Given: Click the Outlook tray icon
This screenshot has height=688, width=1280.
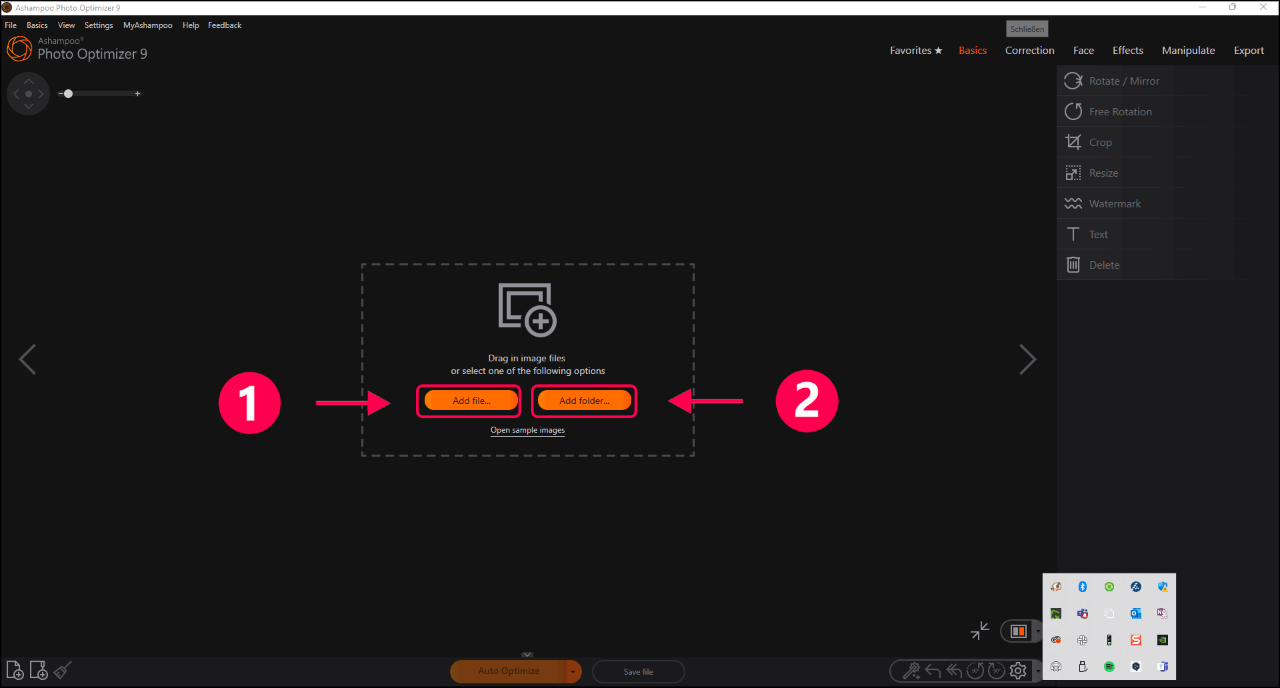Looking at the screenshot, I should click(x=1136, y=614).
